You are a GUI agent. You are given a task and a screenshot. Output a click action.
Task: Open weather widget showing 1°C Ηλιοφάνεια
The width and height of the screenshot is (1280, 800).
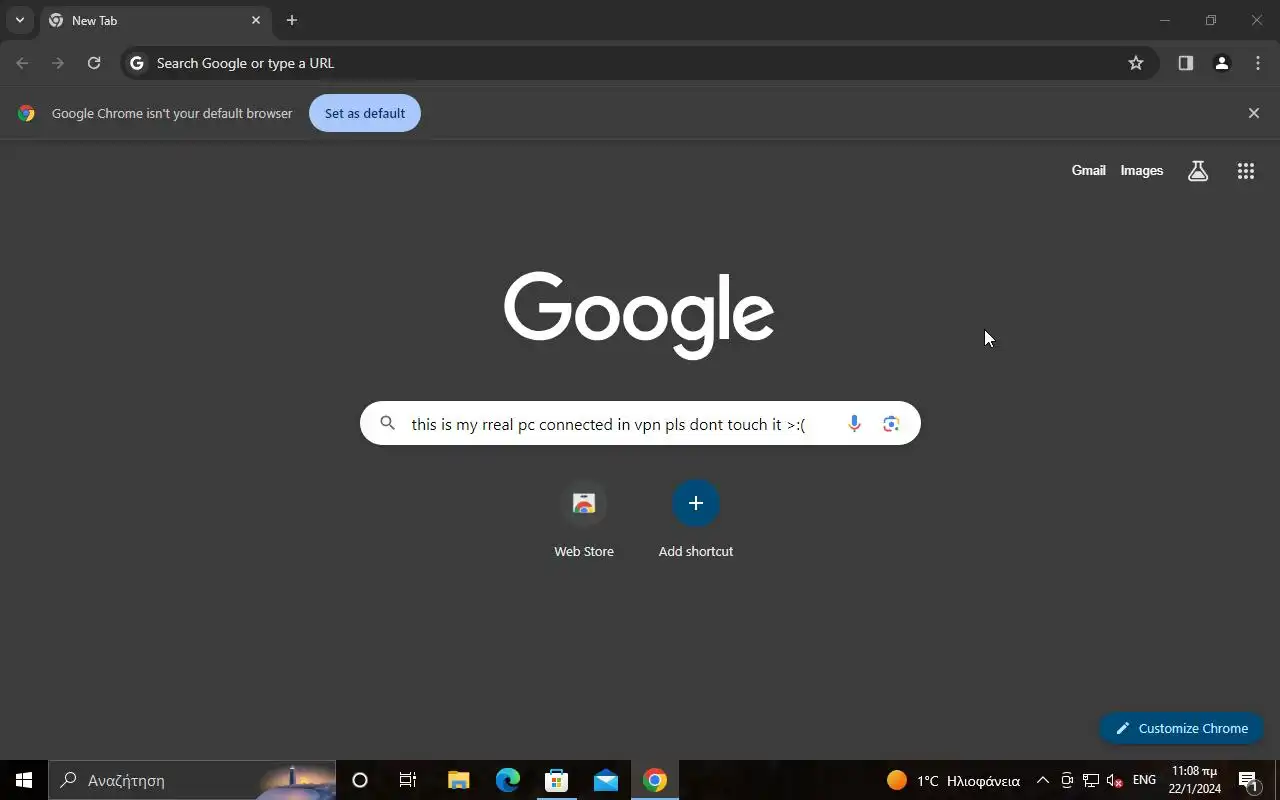[953, 780]
